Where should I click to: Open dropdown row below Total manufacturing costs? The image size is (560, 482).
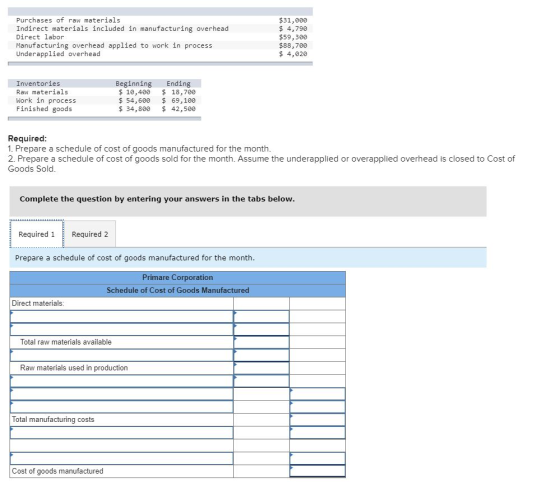click(122, 432)
